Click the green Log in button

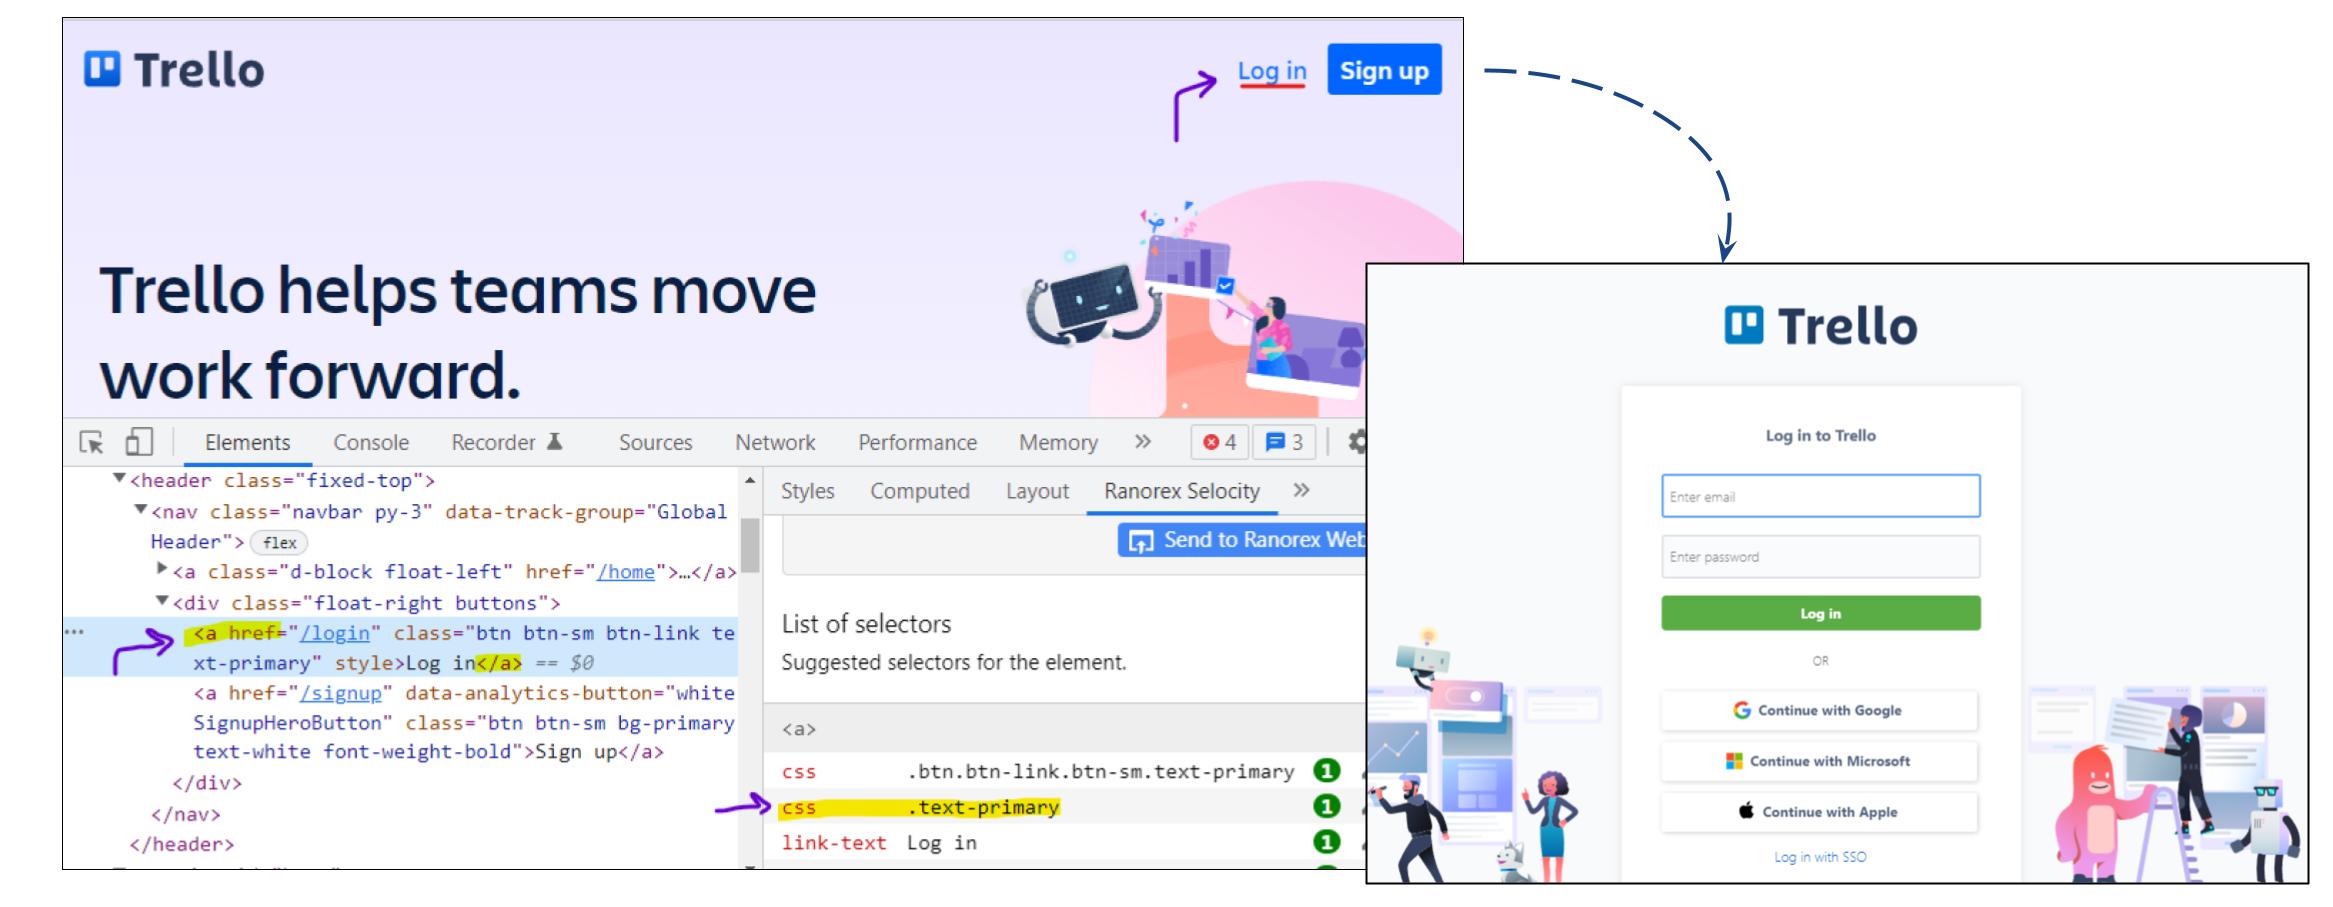1820,613
